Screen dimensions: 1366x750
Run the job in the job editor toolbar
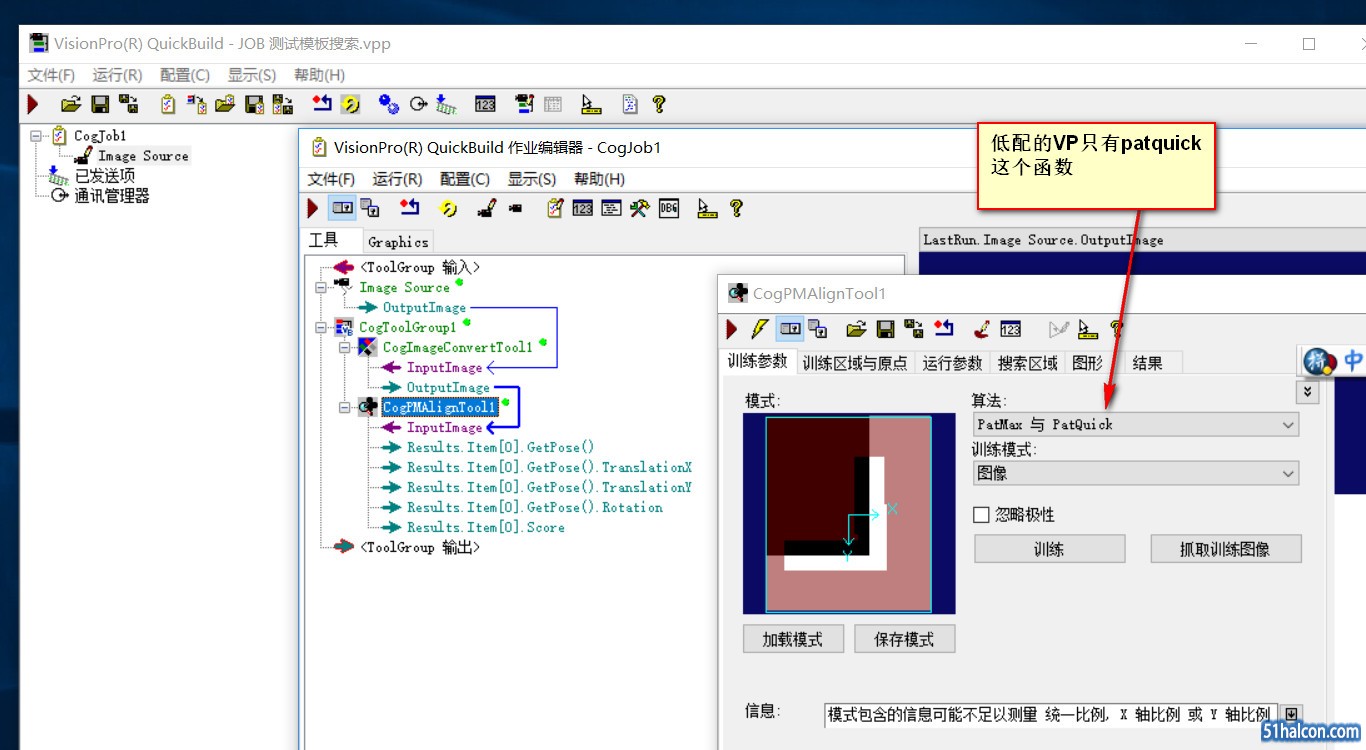[x=313, y=208]
